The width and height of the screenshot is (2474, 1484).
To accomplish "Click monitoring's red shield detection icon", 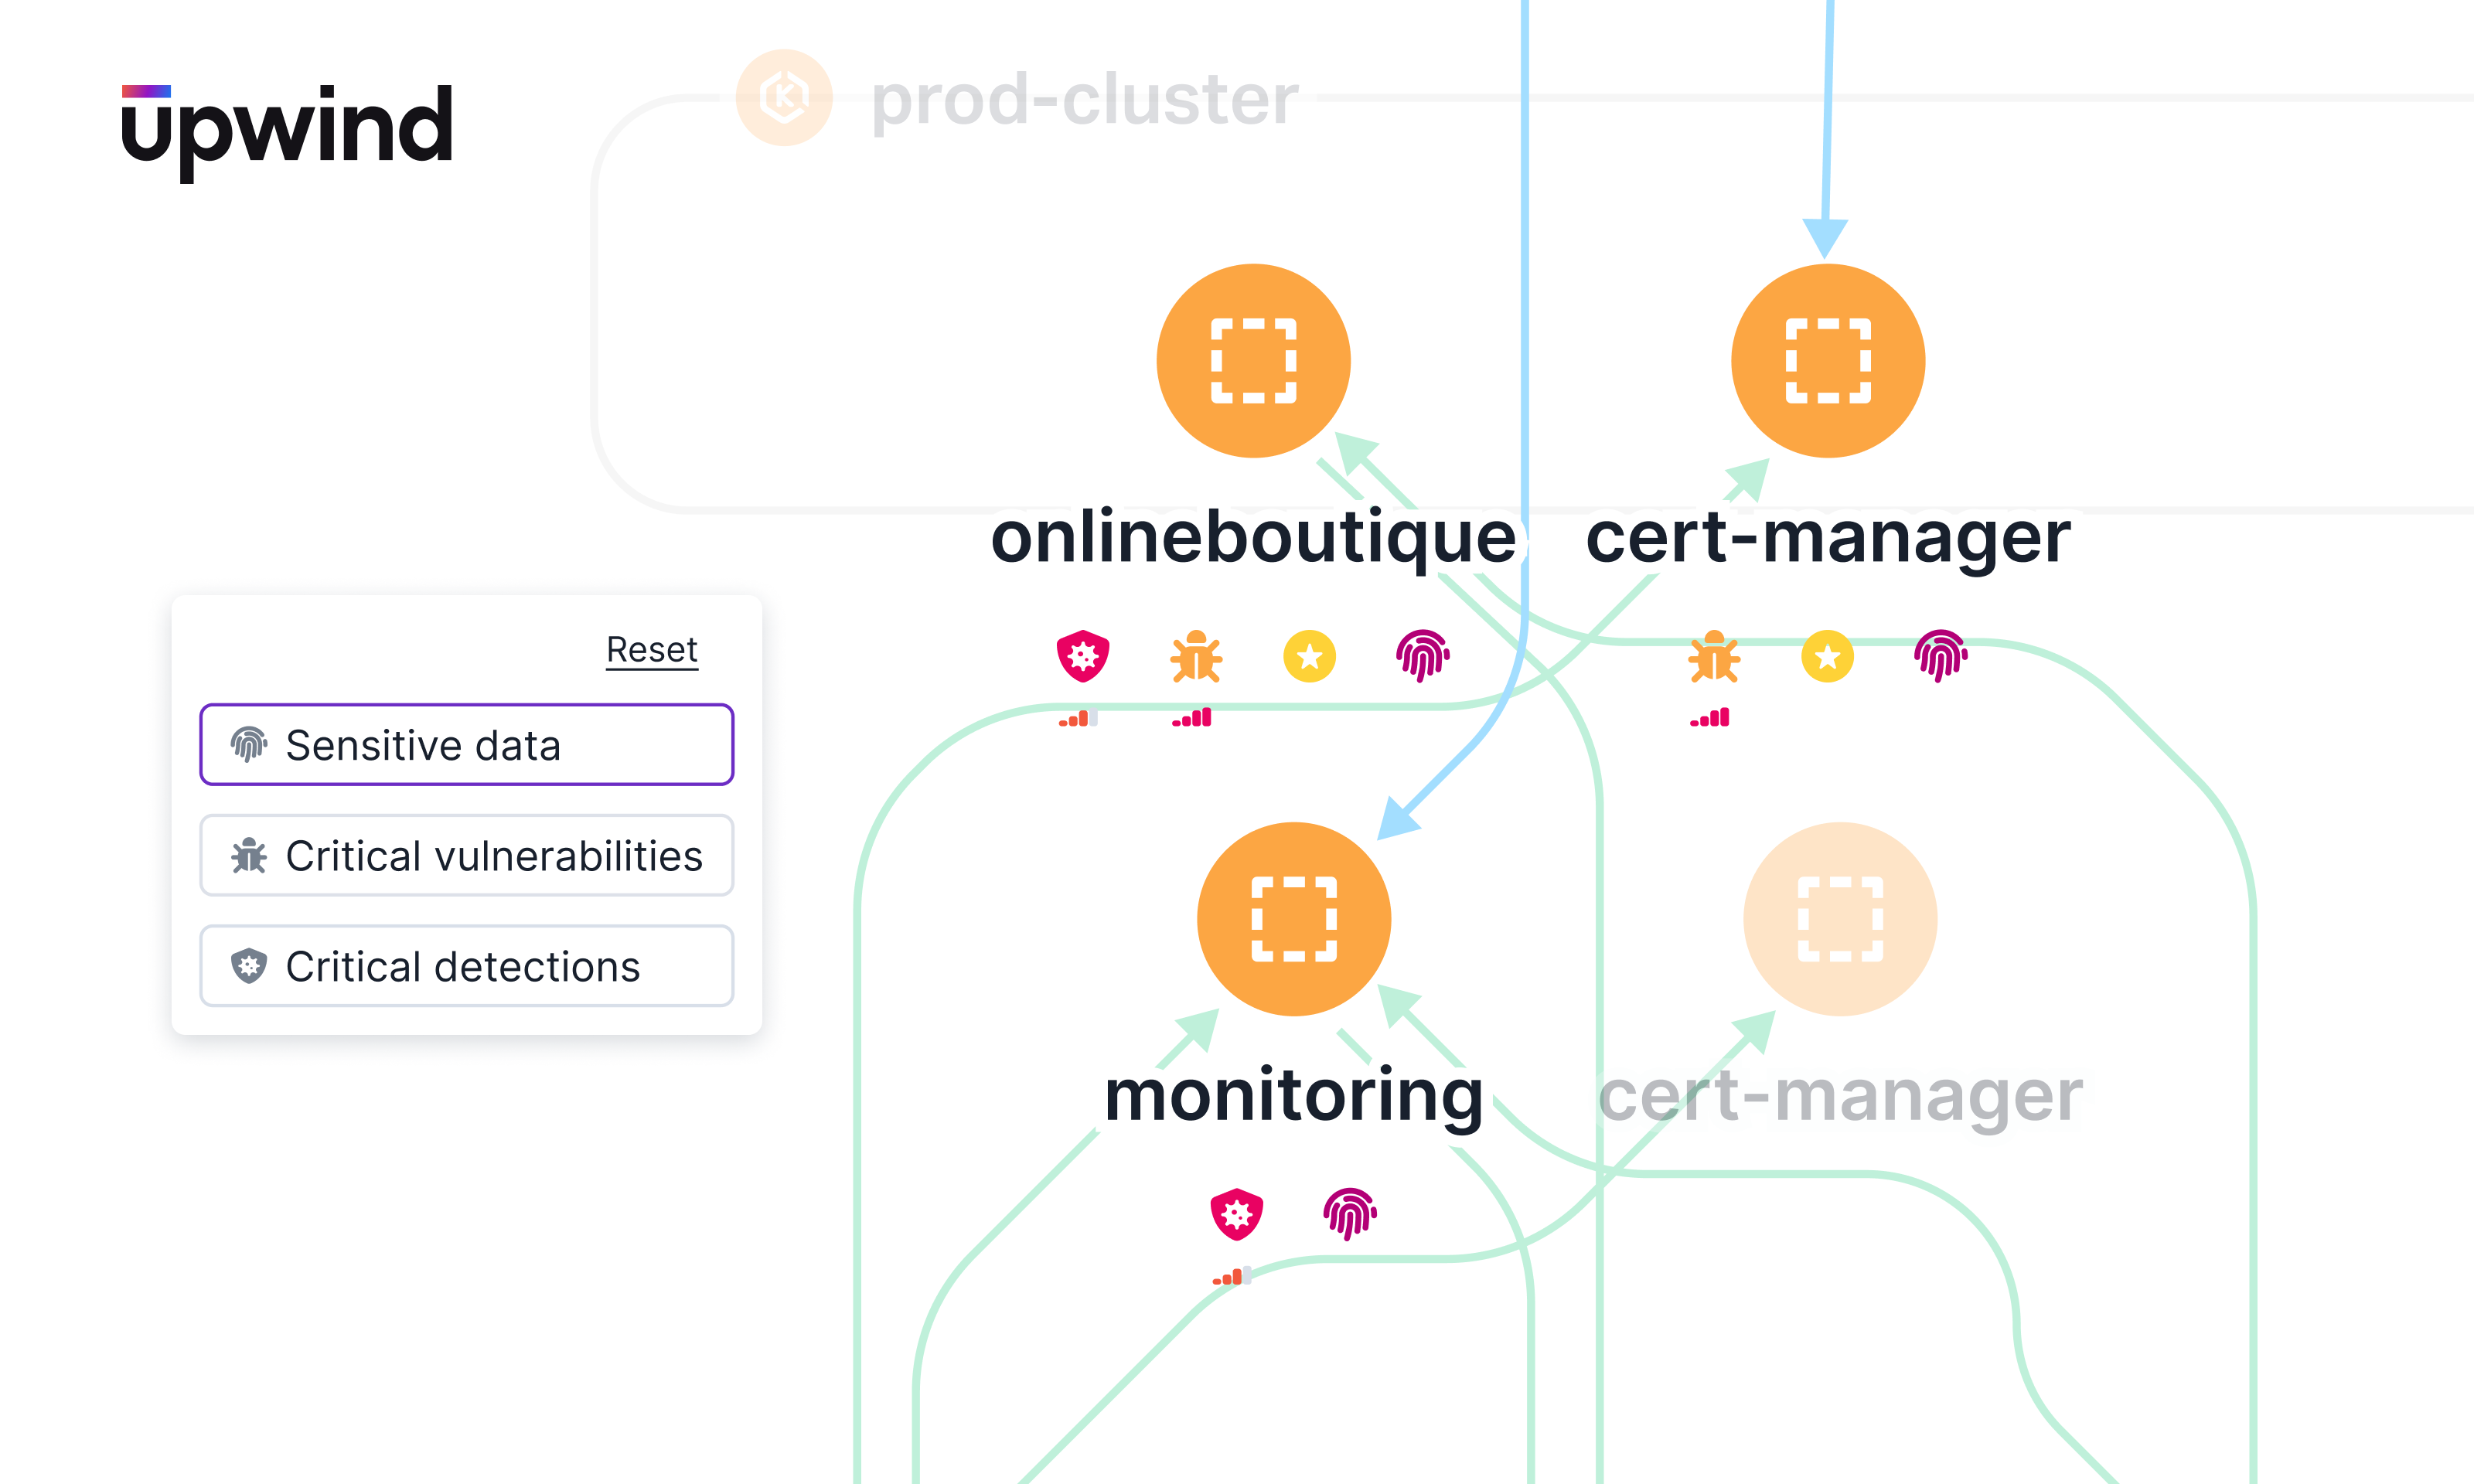I will tap(1236, 1215).
